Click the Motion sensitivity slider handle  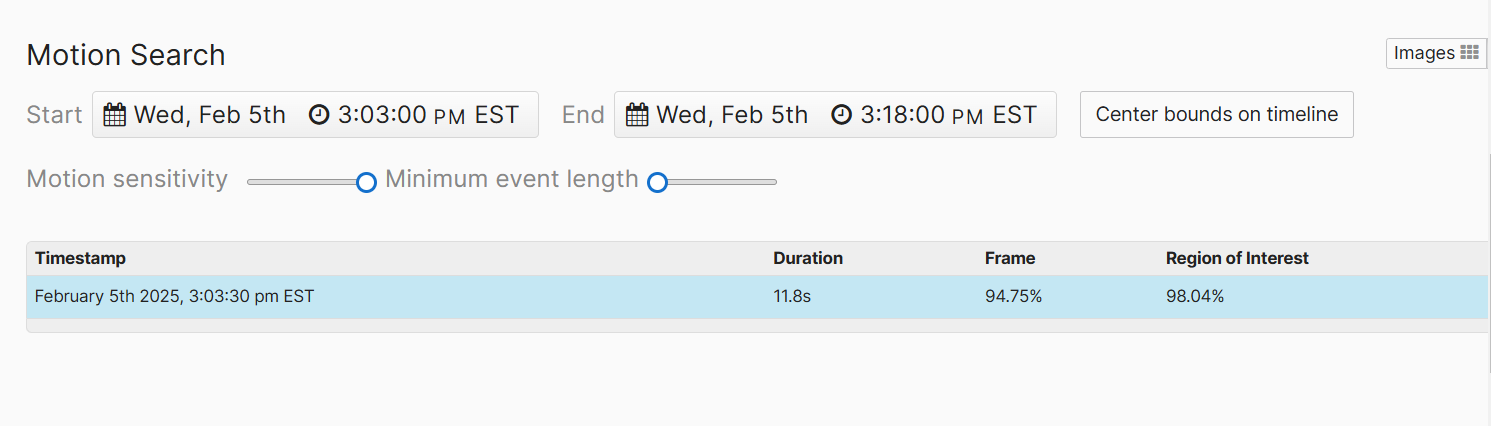pos(366,182)
